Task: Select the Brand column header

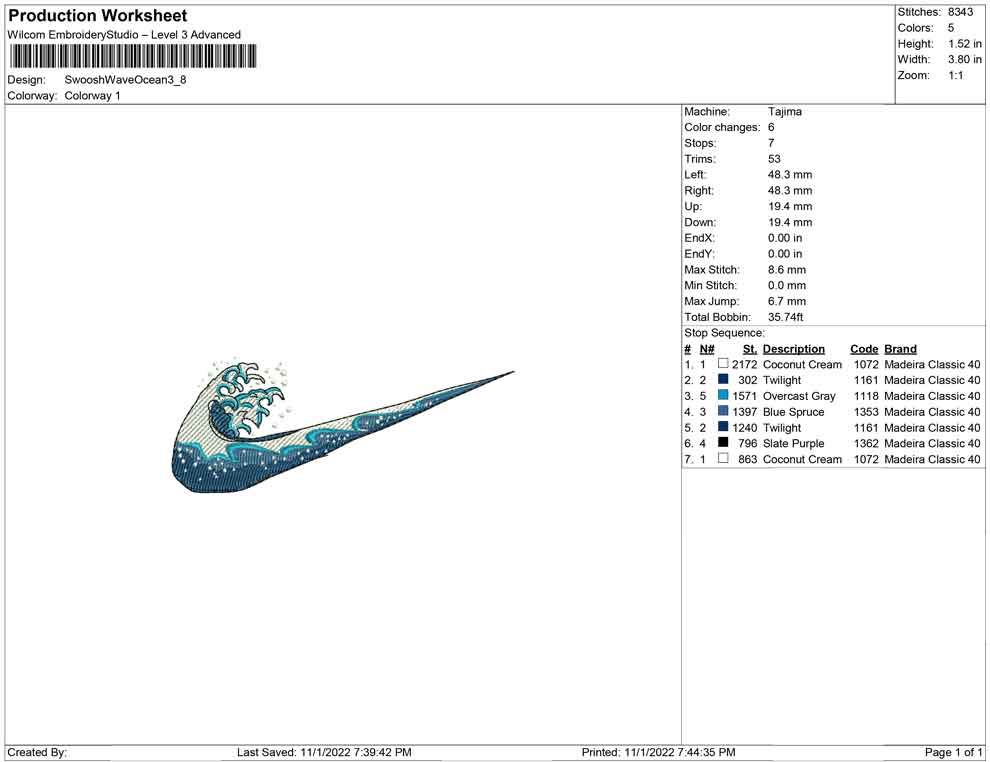Action: pyautogui.click(x=900, y=349)
